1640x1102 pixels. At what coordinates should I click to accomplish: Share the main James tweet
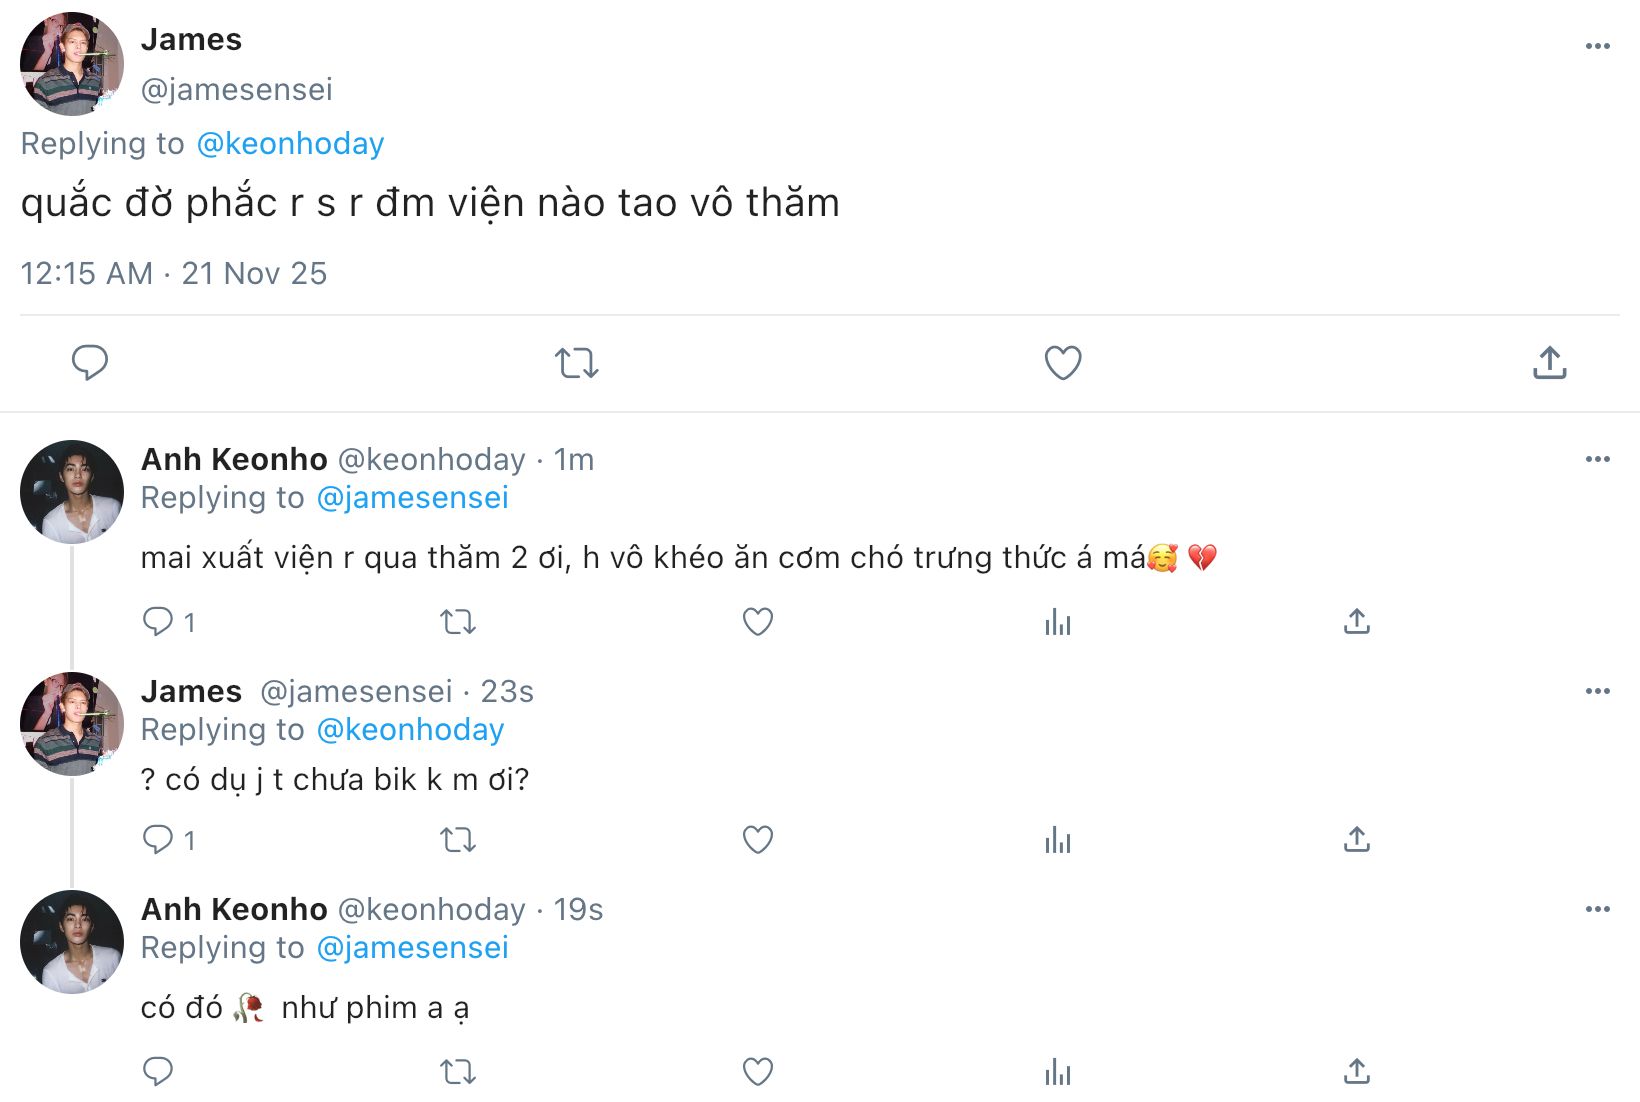point(1549,362)
